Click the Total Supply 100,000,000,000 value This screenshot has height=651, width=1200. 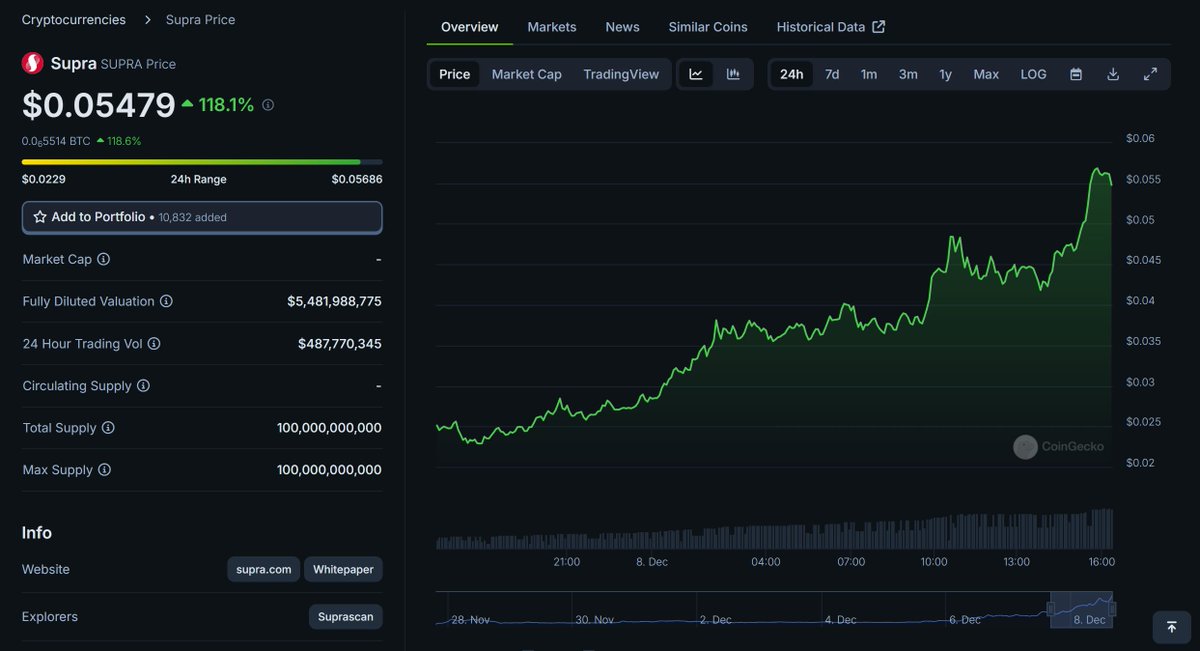point(329,427)
